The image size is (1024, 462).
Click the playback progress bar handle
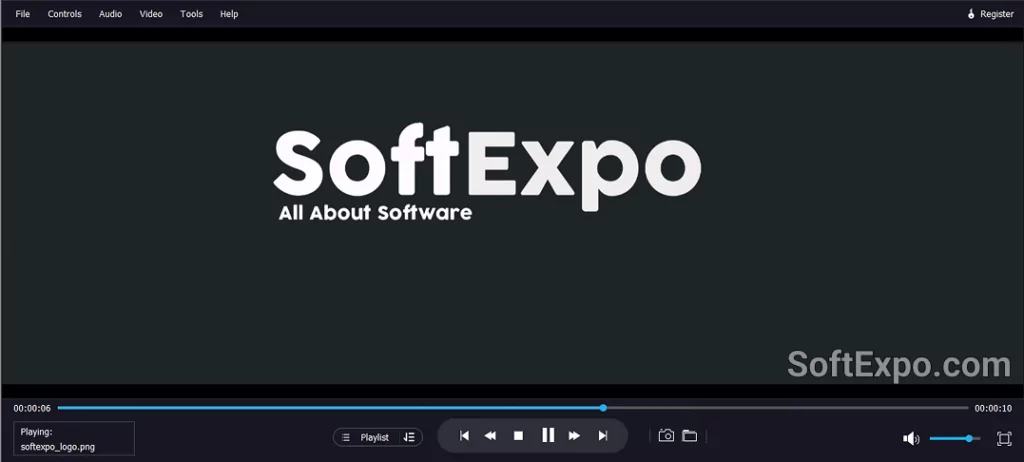pyautogui.click(x=603, y=408)
